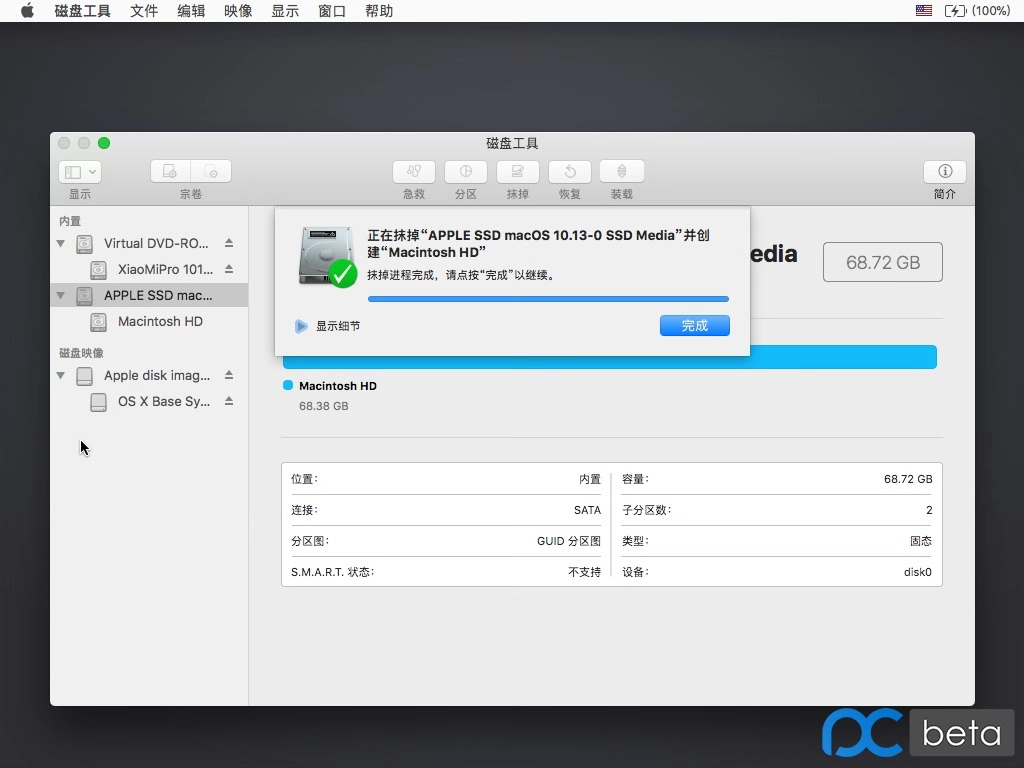Select APPLE SSD mac... in sidebar
The image size is (1024, 768).
pyautogui.click(x=149, y=296)
